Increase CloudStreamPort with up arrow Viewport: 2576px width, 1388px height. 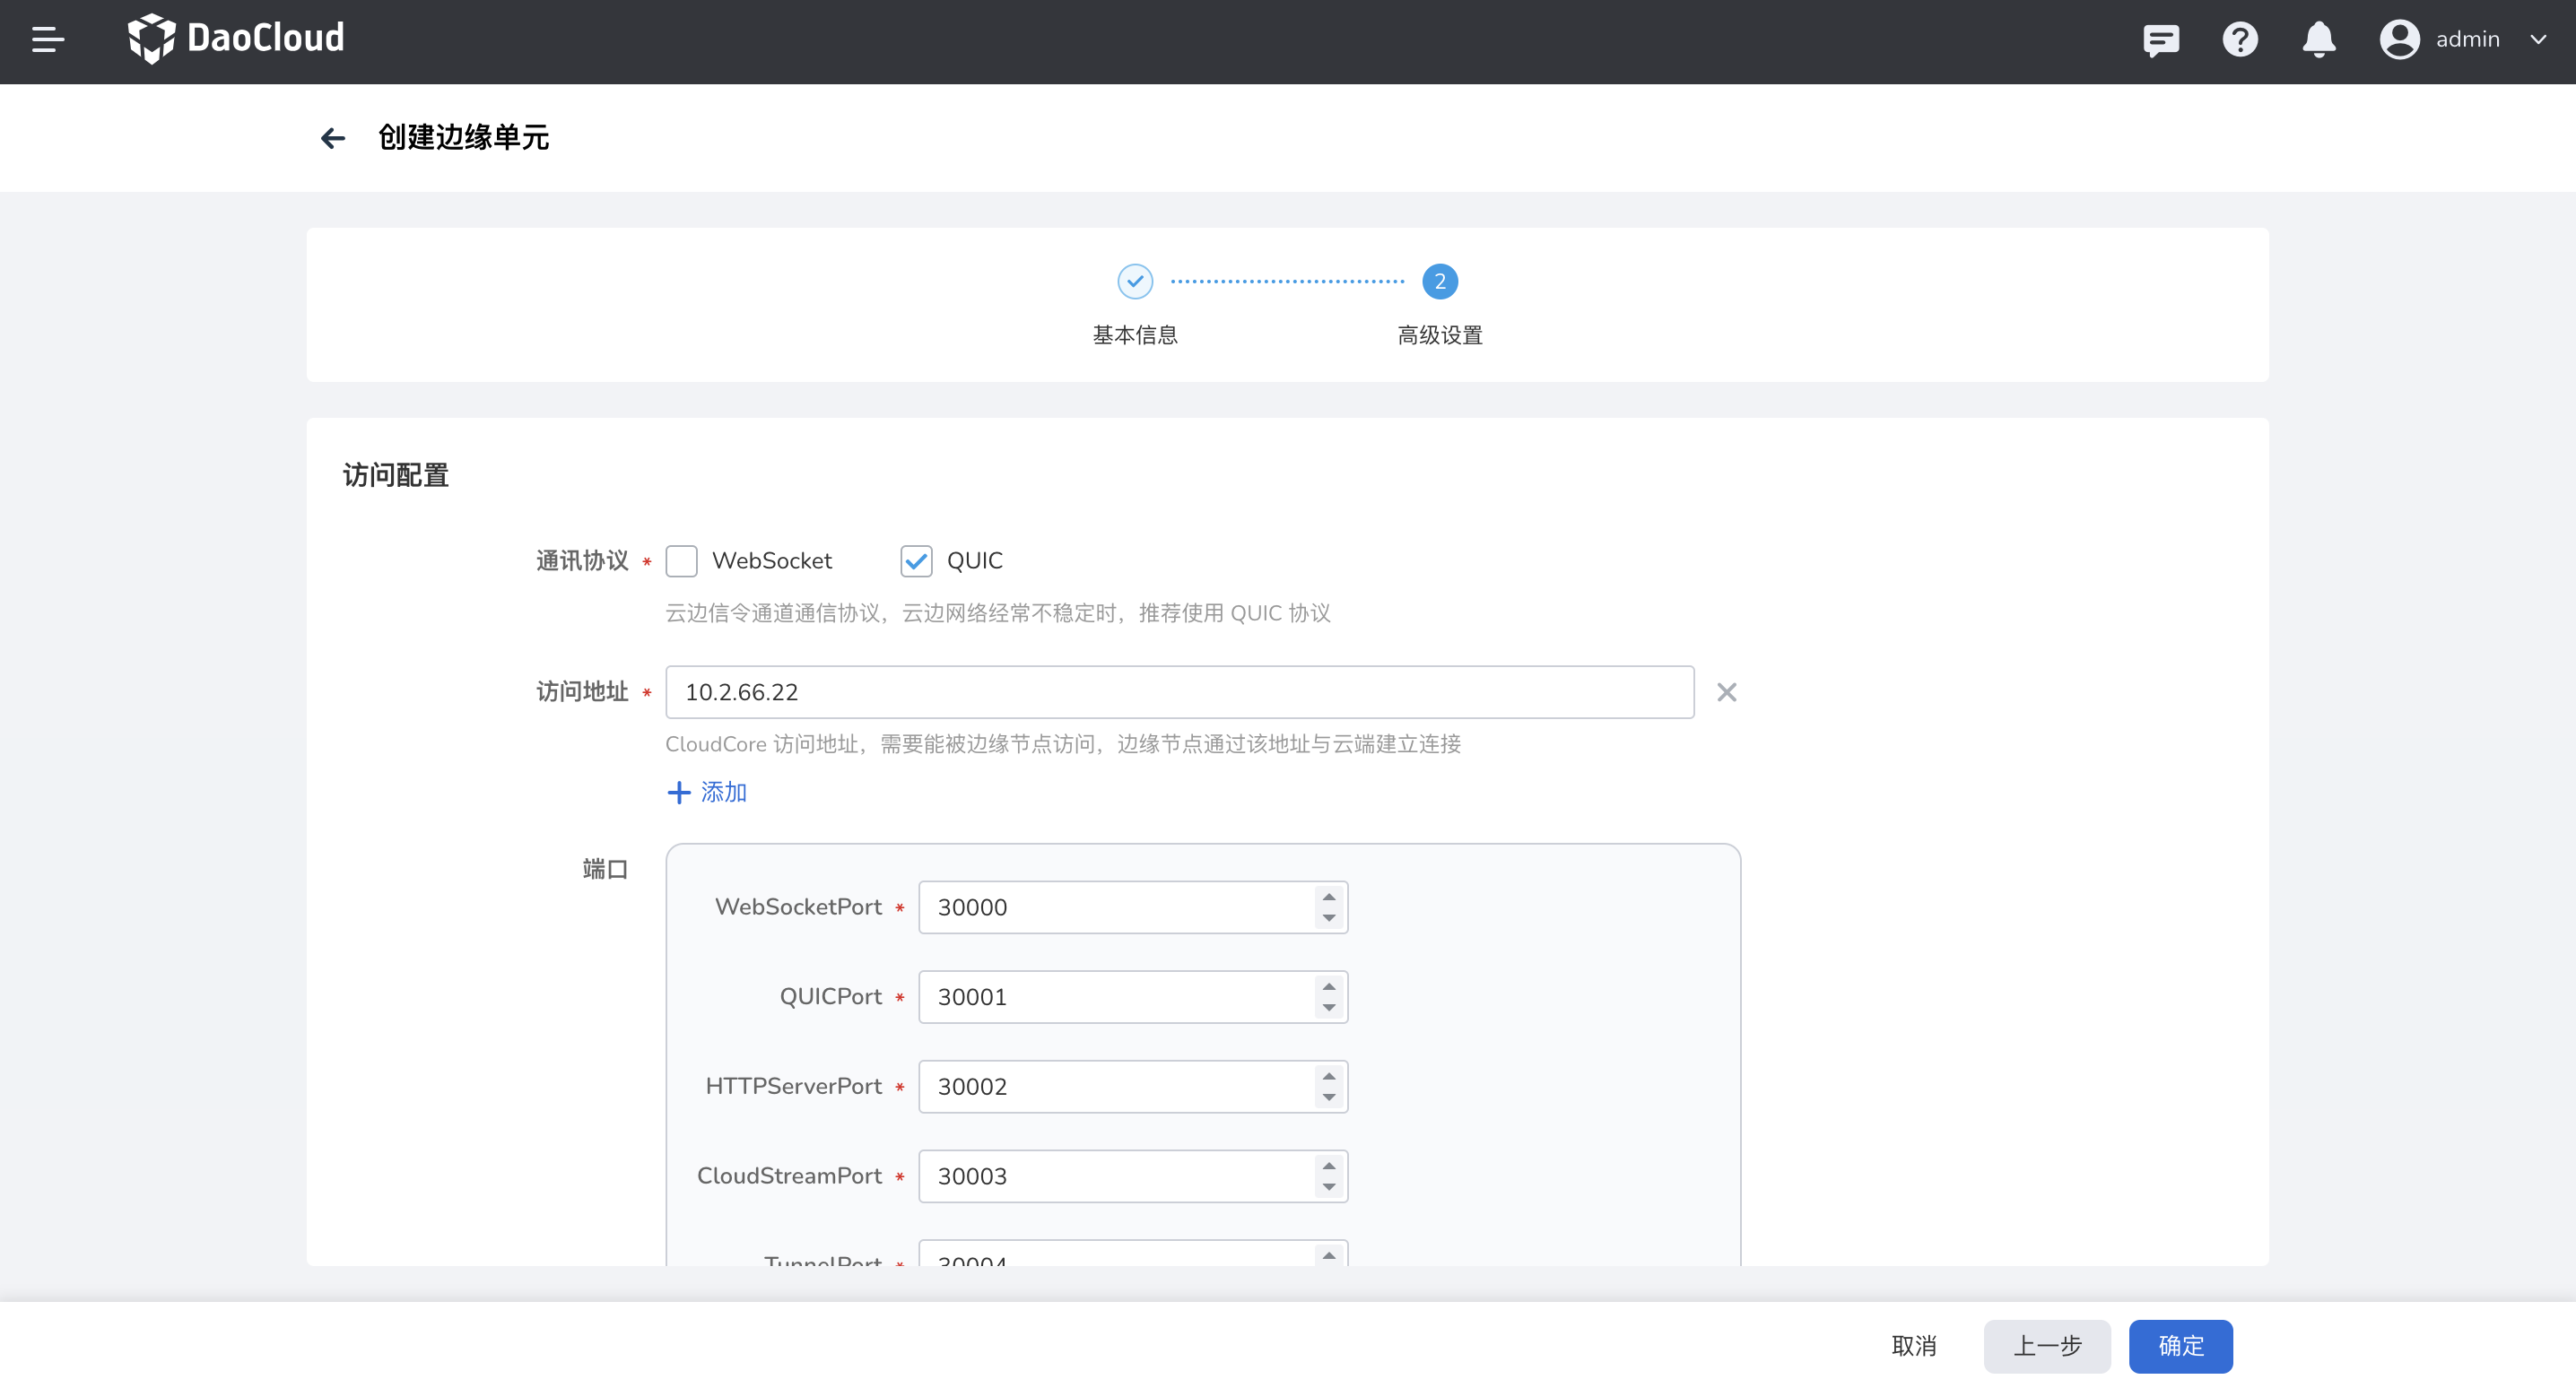1328,1165
